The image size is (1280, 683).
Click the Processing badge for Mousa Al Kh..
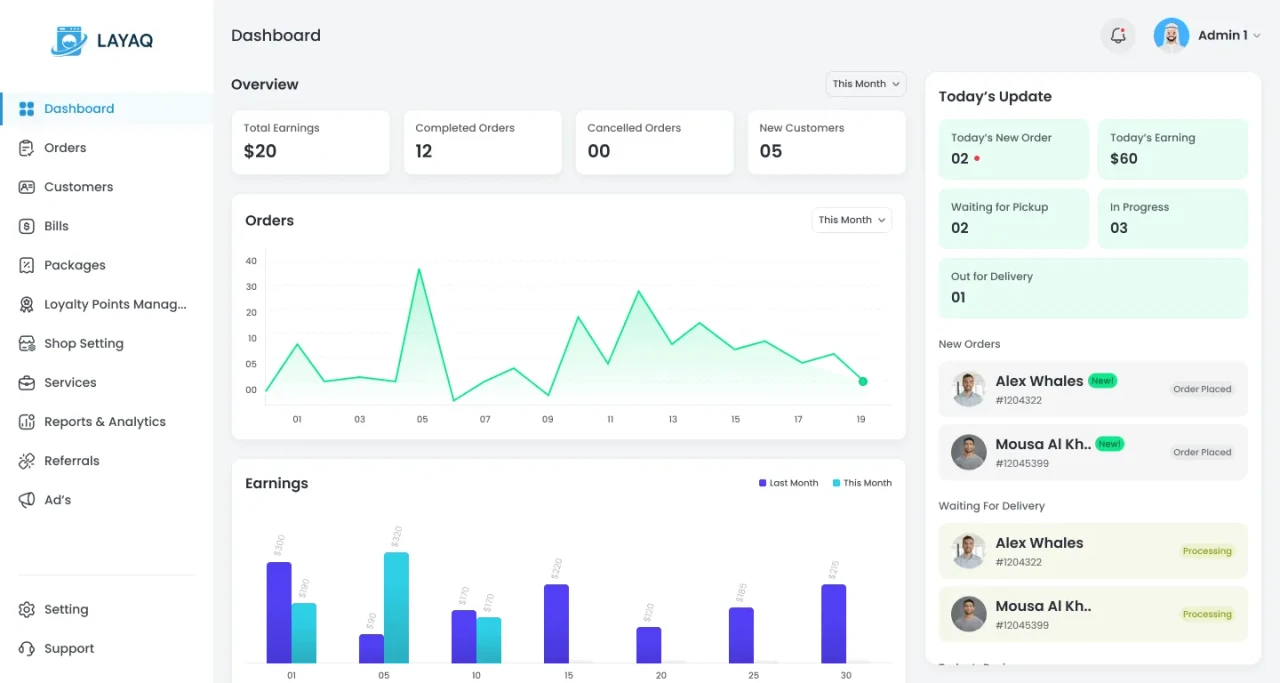1207,614
